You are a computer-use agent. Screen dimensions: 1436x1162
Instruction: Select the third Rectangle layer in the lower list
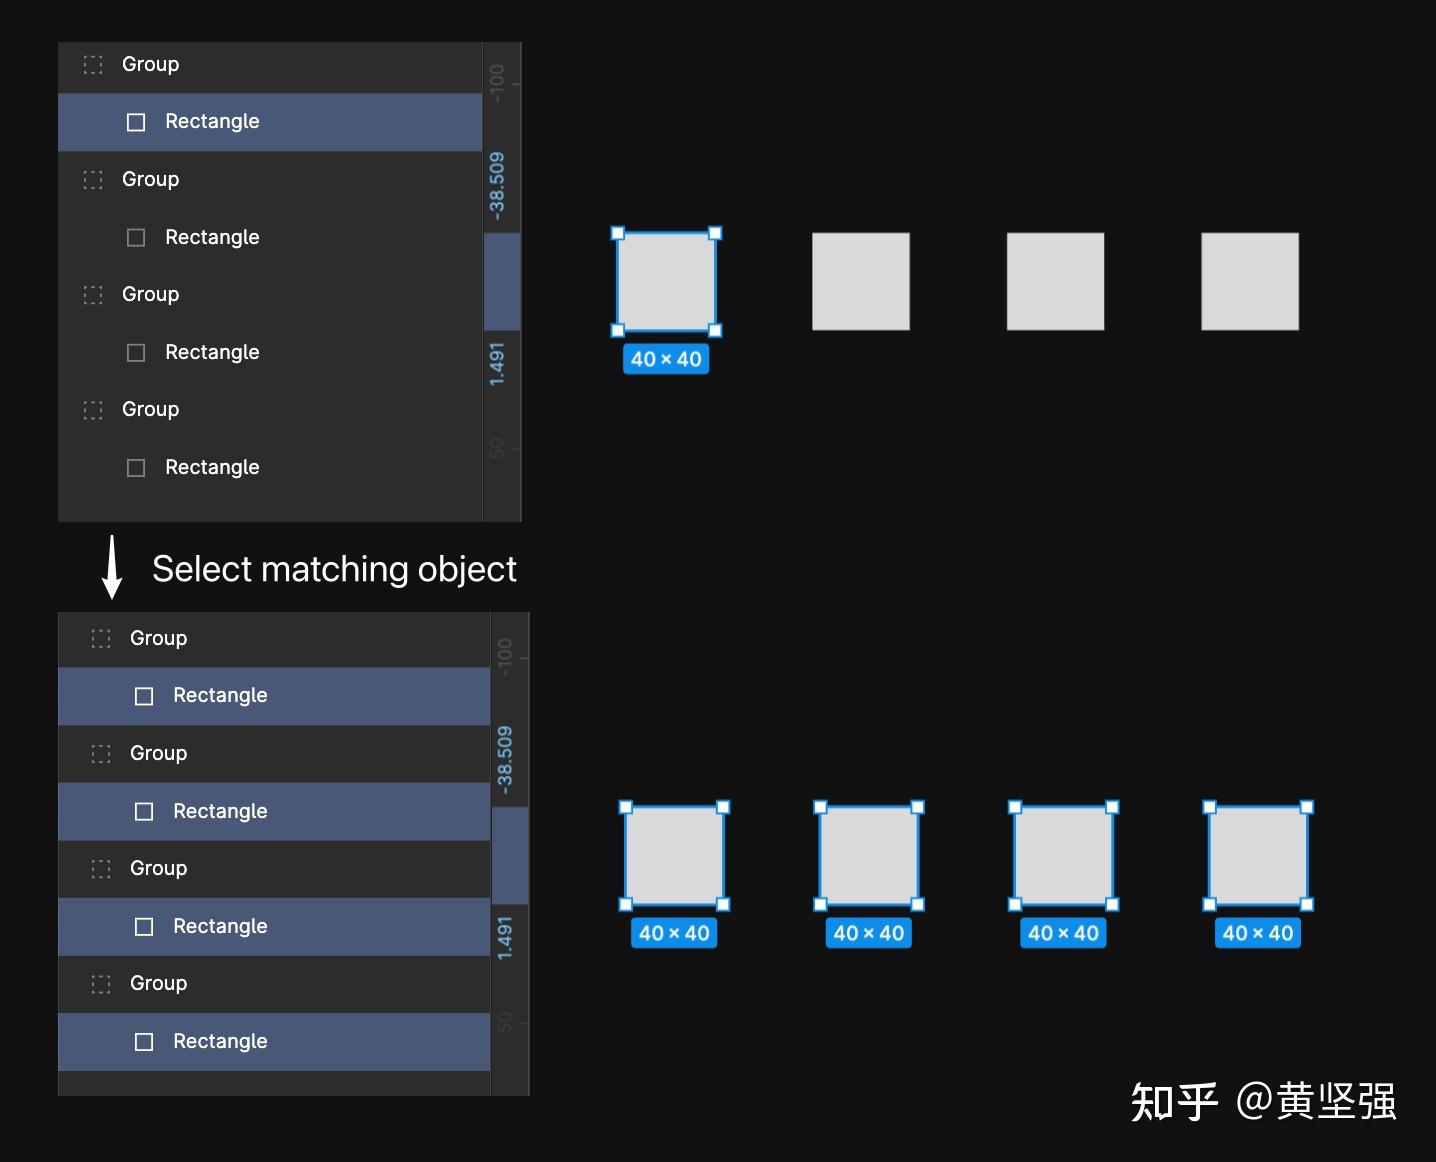(220, 926)
